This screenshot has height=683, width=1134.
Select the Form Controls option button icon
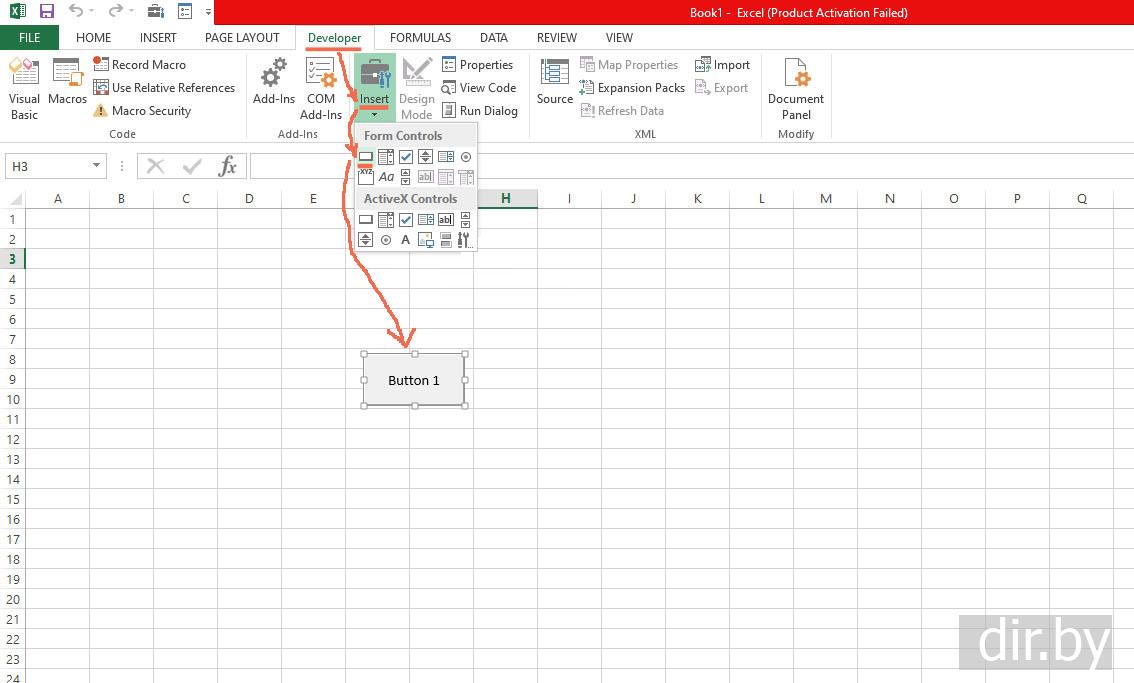pyautogui.click(x=466, y=157)
